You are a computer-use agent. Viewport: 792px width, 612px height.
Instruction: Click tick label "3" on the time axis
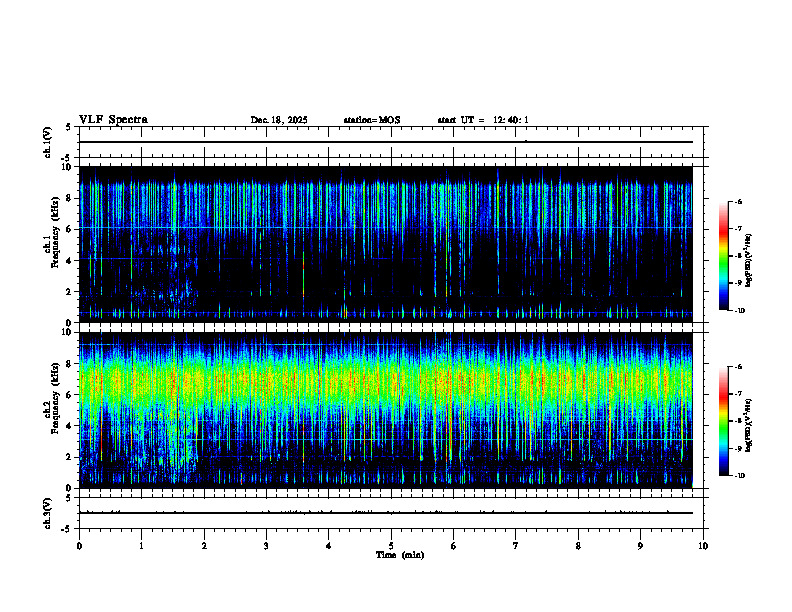click(266, 546)
